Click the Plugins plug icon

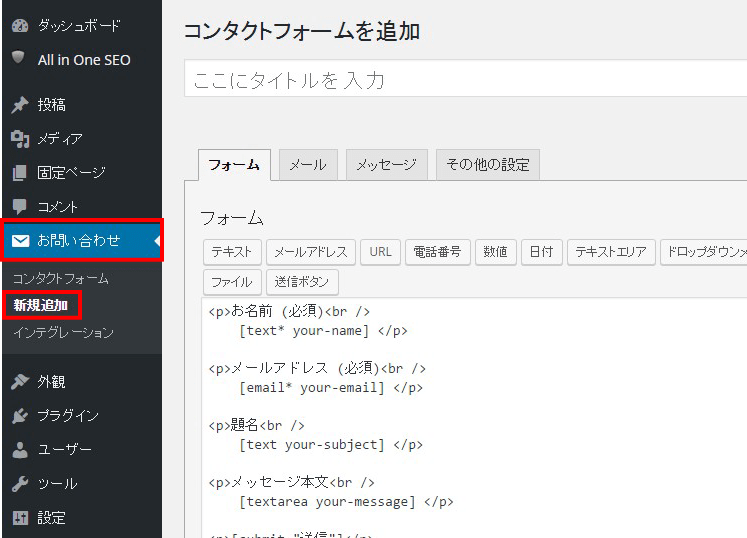pos(20,416)
